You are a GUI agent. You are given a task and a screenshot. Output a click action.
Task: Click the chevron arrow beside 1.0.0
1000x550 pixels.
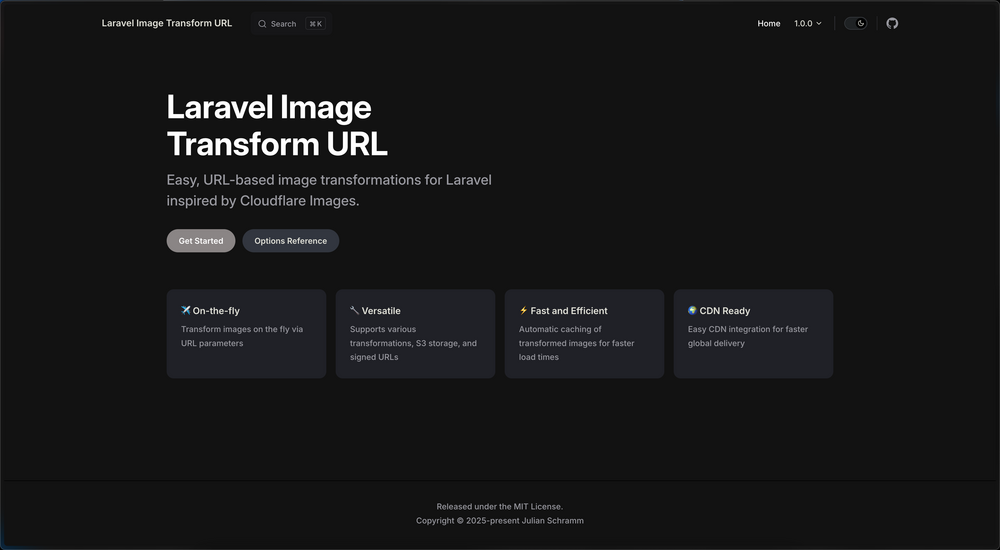pos(819,24)
